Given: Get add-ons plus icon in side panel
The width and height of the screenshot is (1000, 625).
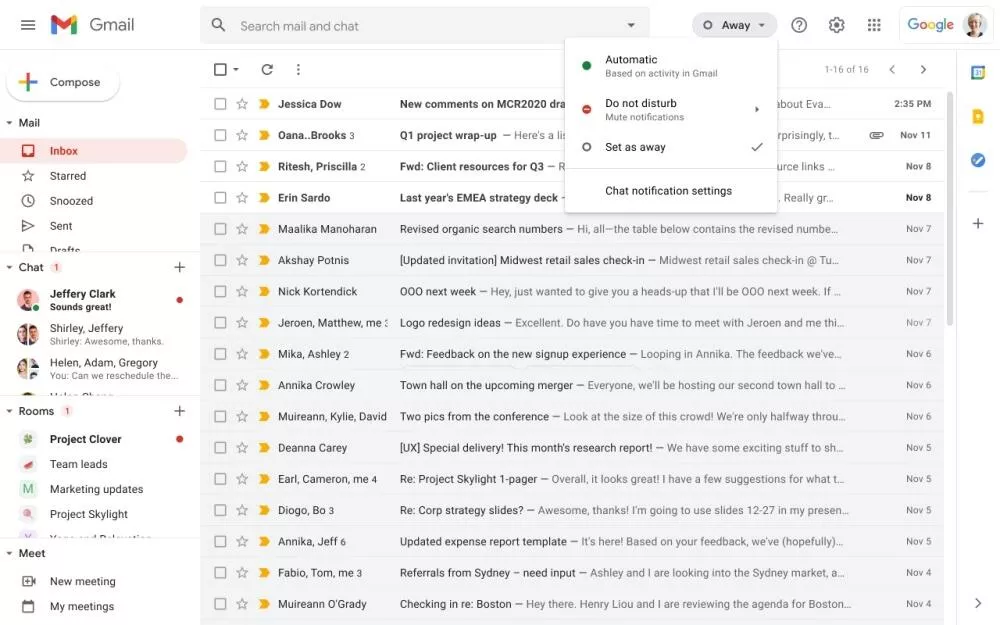Looking at the screenshot, I should pos(978,223).
